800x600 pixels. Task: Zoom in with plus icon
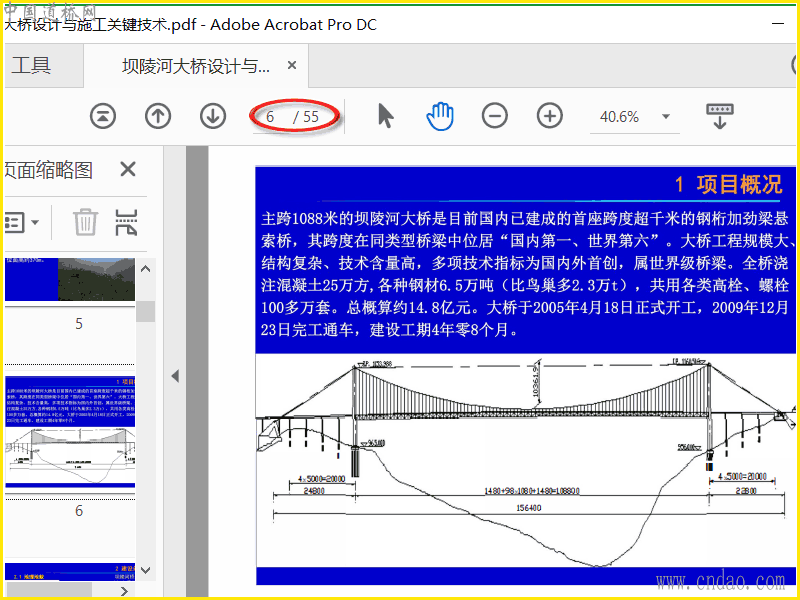point(549,116)
